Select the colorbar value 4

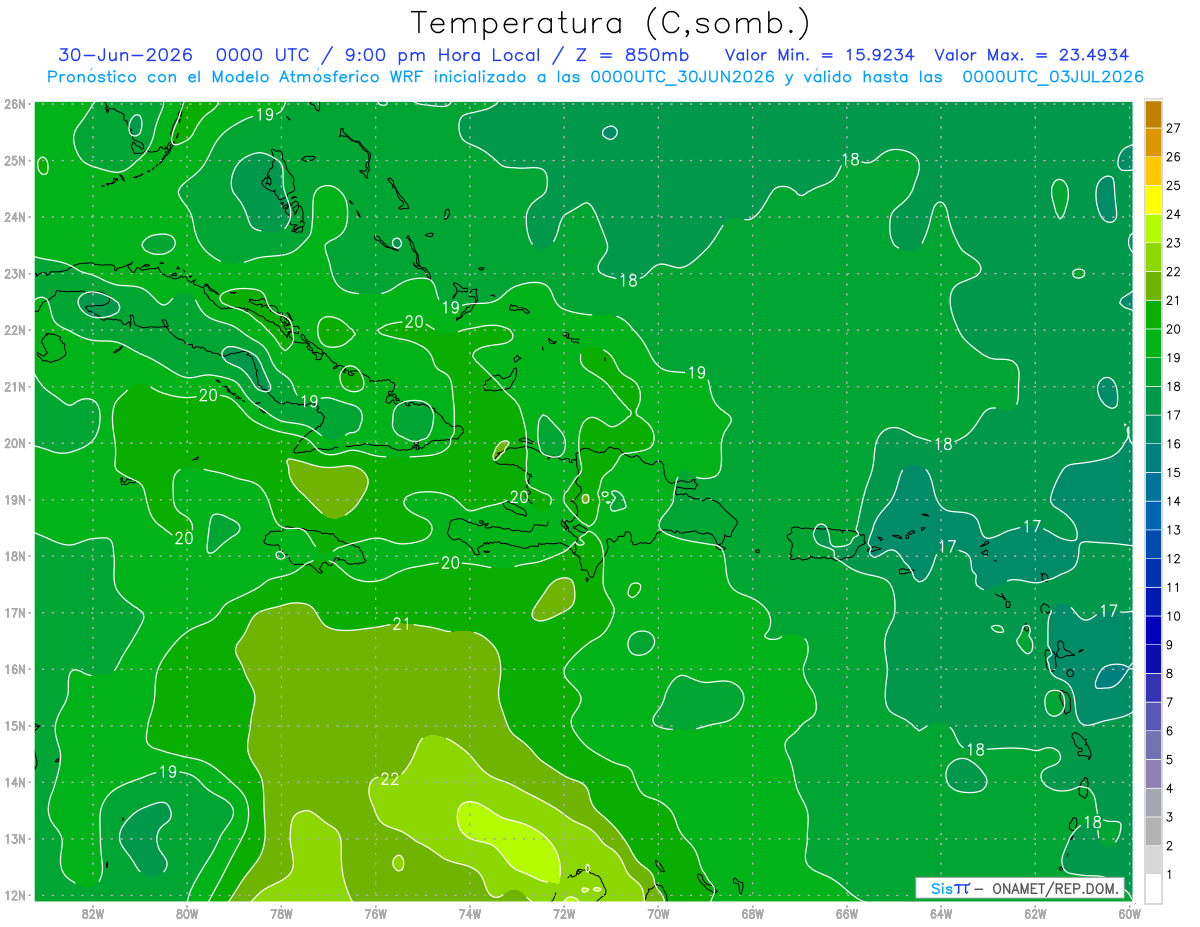1169,788
